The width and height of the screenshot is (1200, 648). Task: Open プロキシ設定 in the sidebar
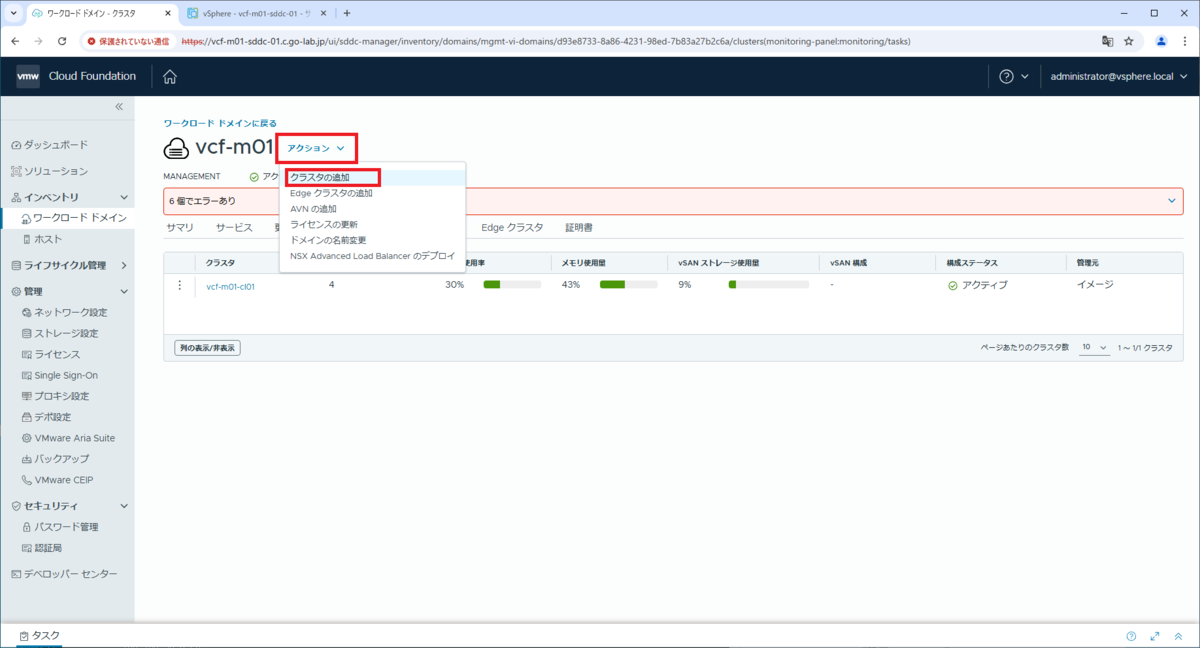click(56, 396)
